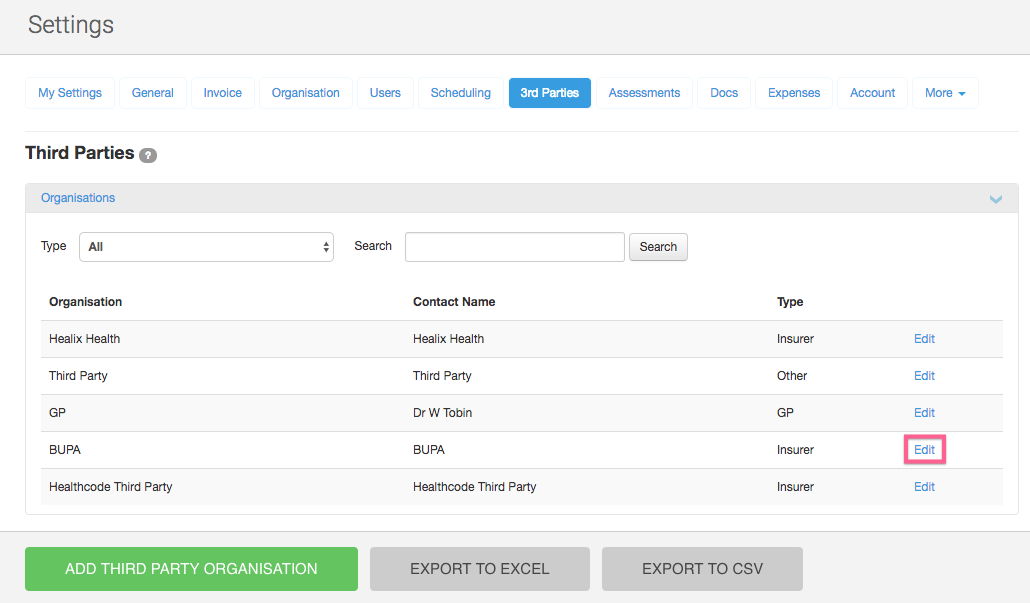The width and height of the screenshot is (1030, 603).
Task: Edit the BUPA insurer entry
Action: (x=924, y=450)
